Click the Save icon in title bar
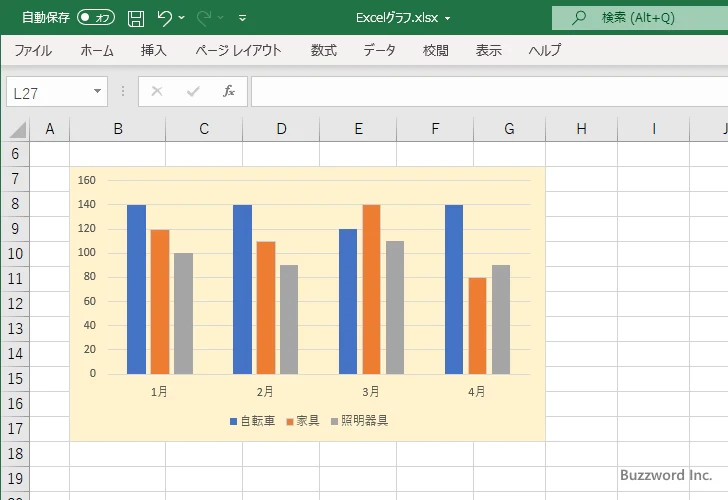 click(136, 18)
